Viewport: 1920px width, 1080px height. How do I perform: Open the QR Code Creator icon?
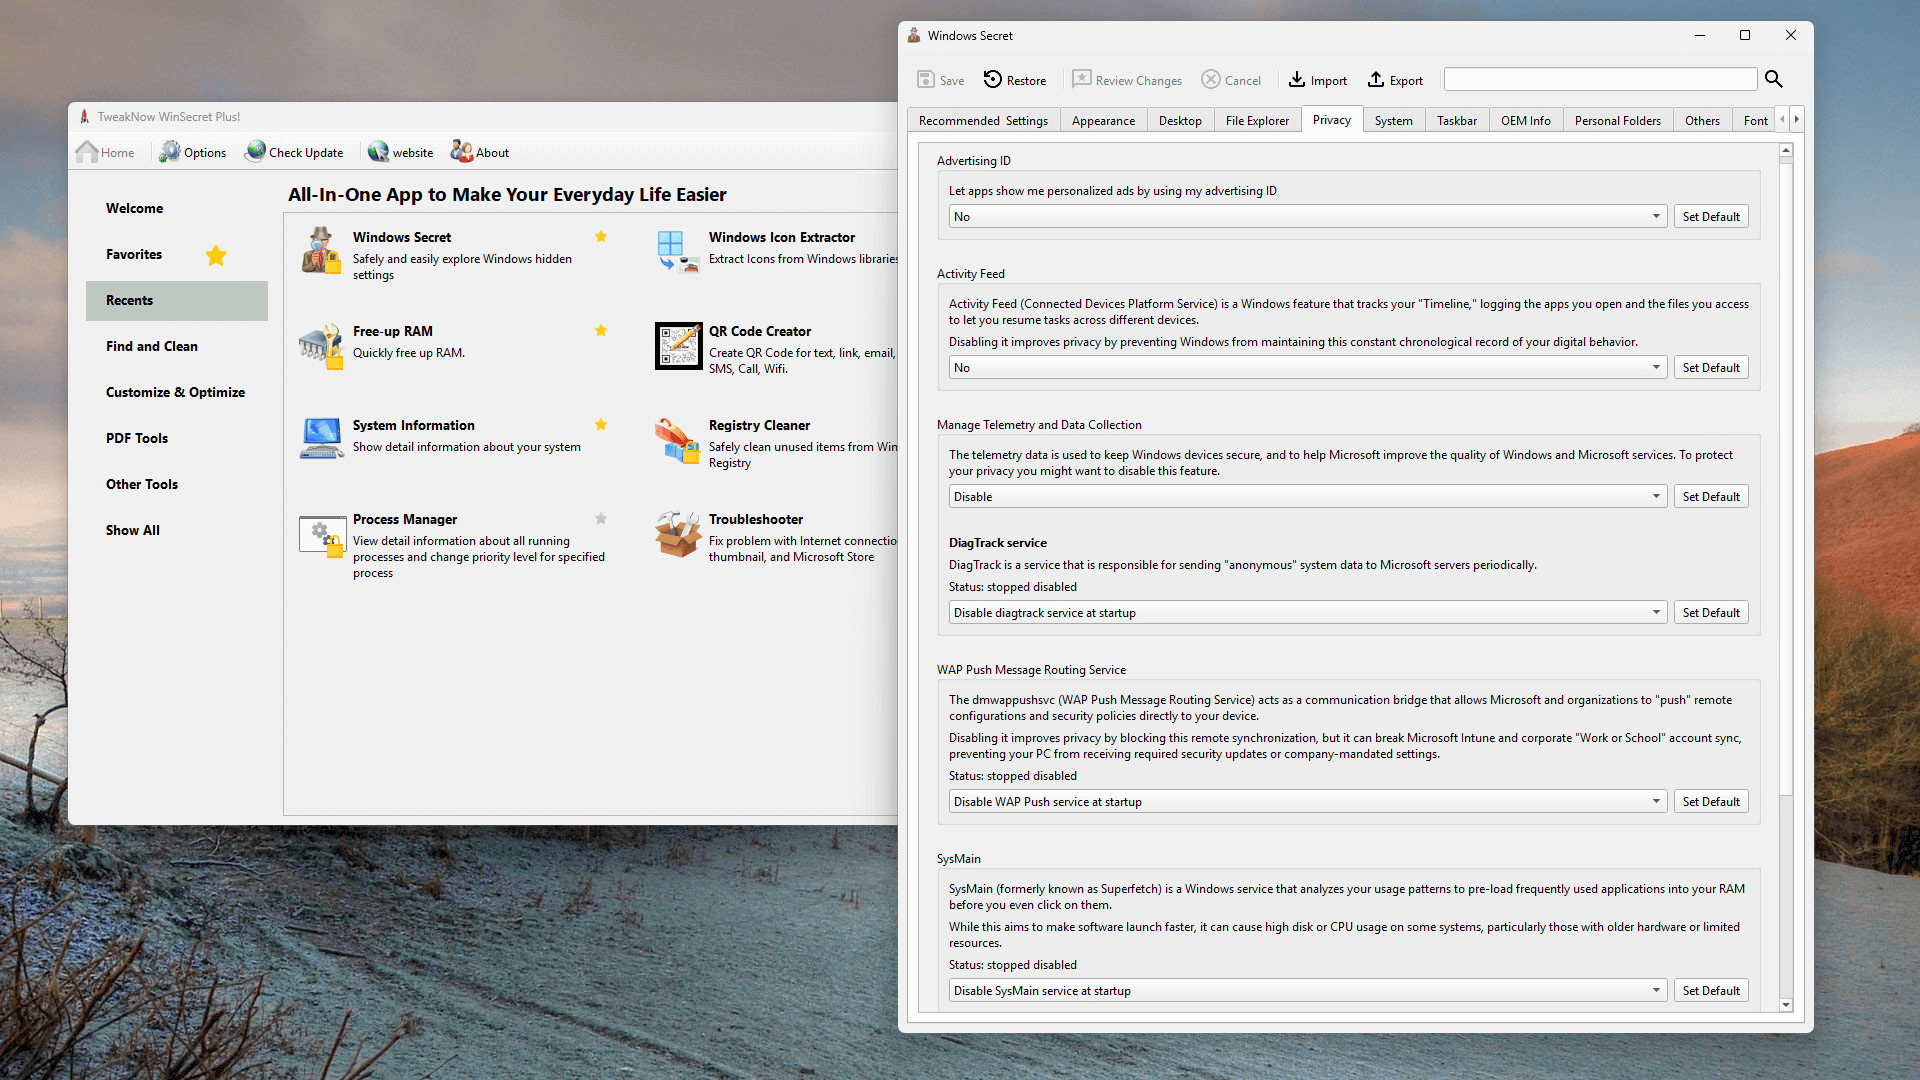tap(678, 345)
